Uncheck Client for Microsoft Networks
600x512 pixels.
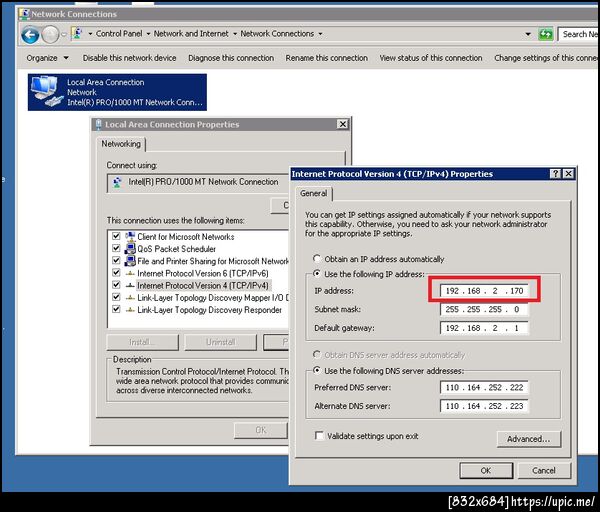pyautogui.click(x=116, y=236)
